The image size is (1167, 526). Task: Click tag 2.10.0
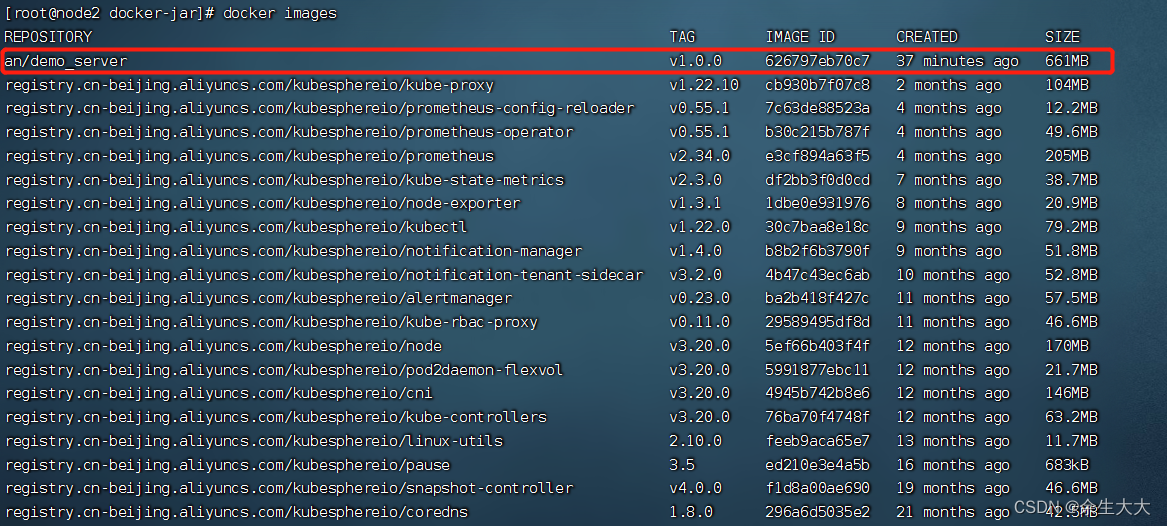point(695,440)
